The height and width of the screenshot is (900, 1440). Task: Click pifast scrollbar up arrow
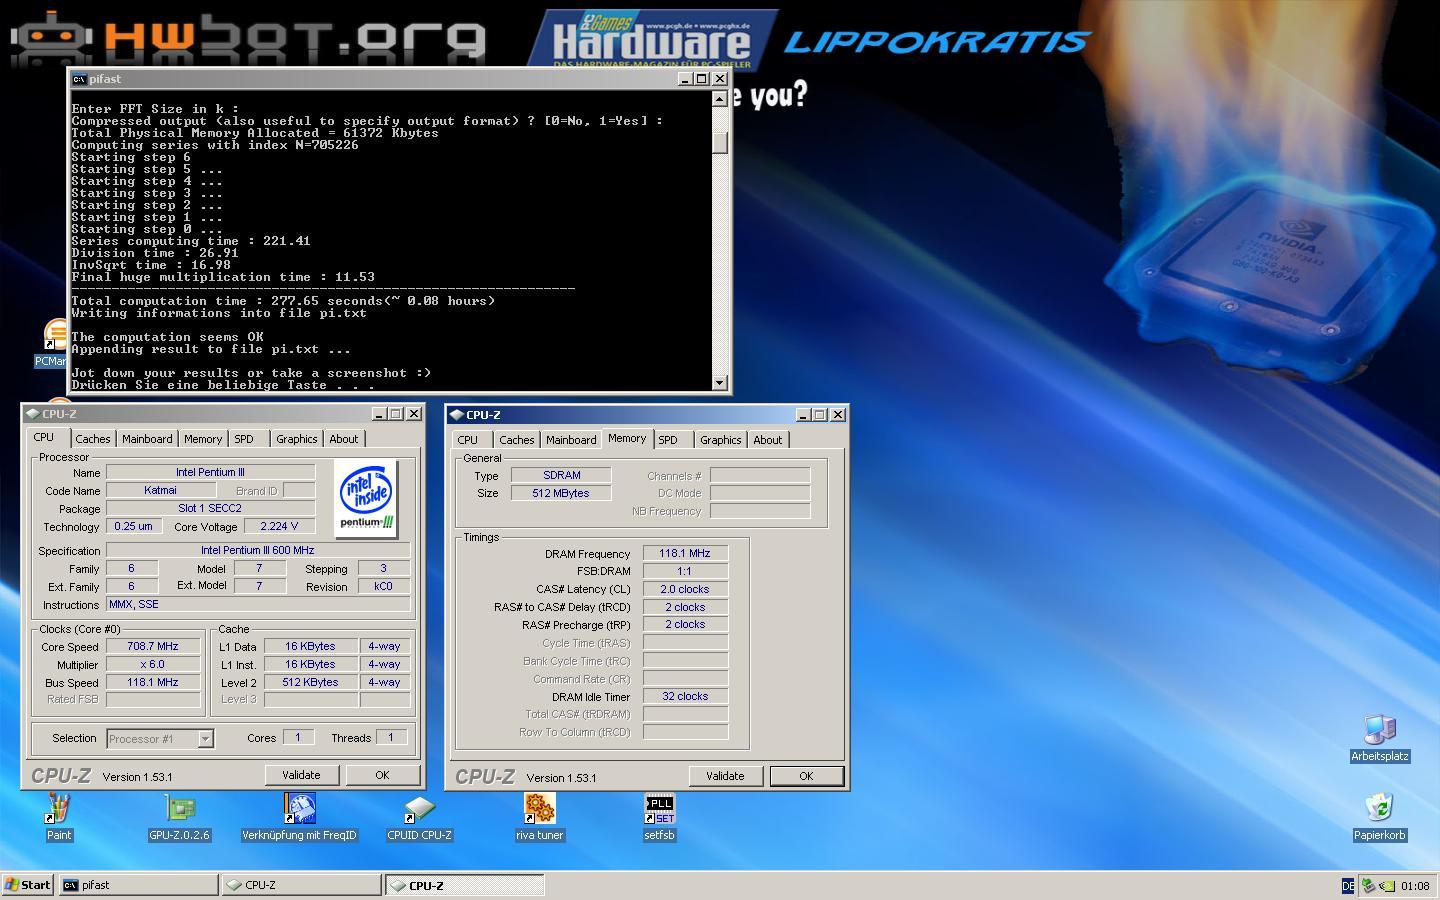(720, 99)
